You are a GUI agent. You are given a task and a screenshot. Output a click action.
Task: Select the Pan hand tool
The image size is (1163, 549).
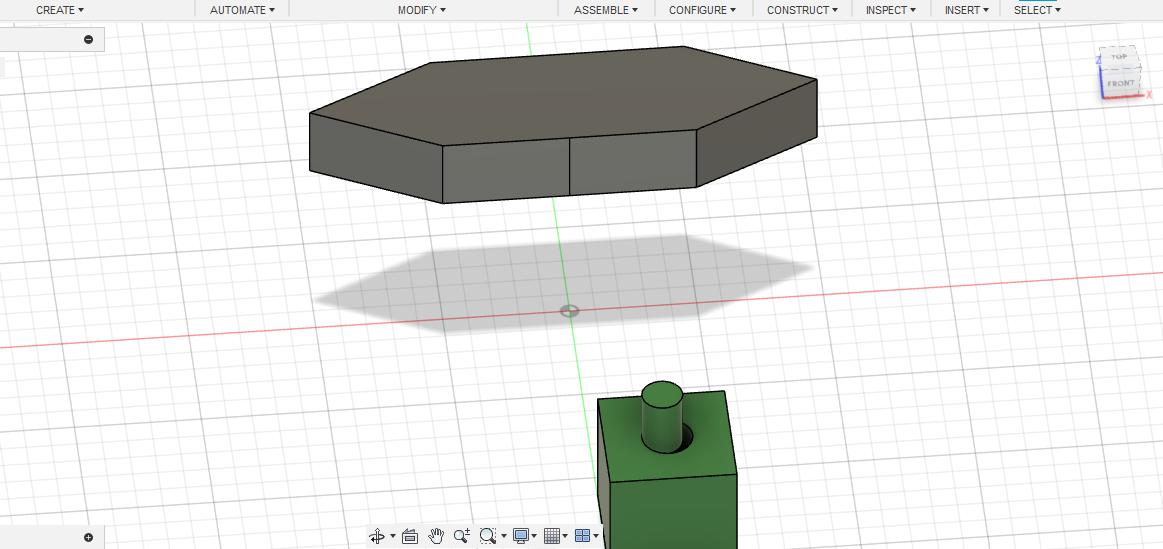pos(437,535)
